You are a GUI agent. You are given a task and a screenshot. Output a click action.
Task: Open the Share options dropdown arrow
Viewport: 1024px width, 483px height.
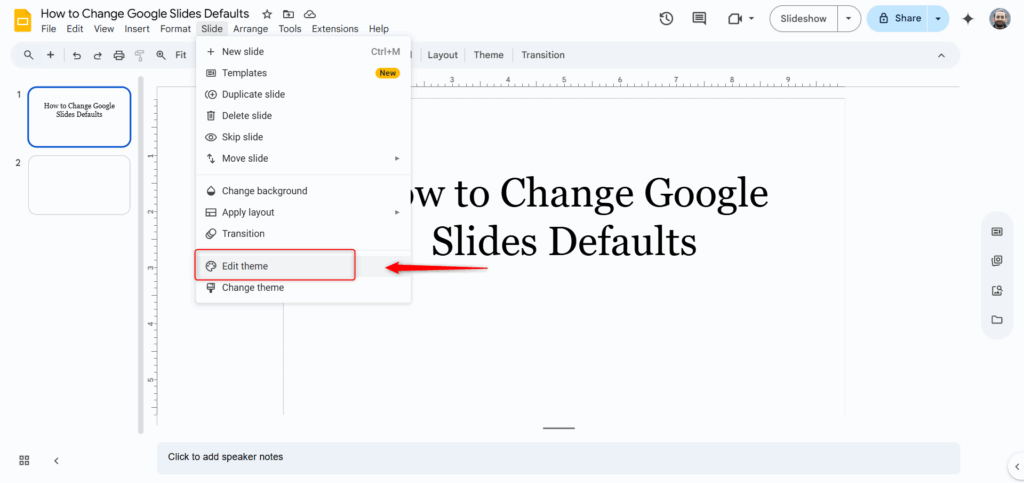[x=937, y=18]
